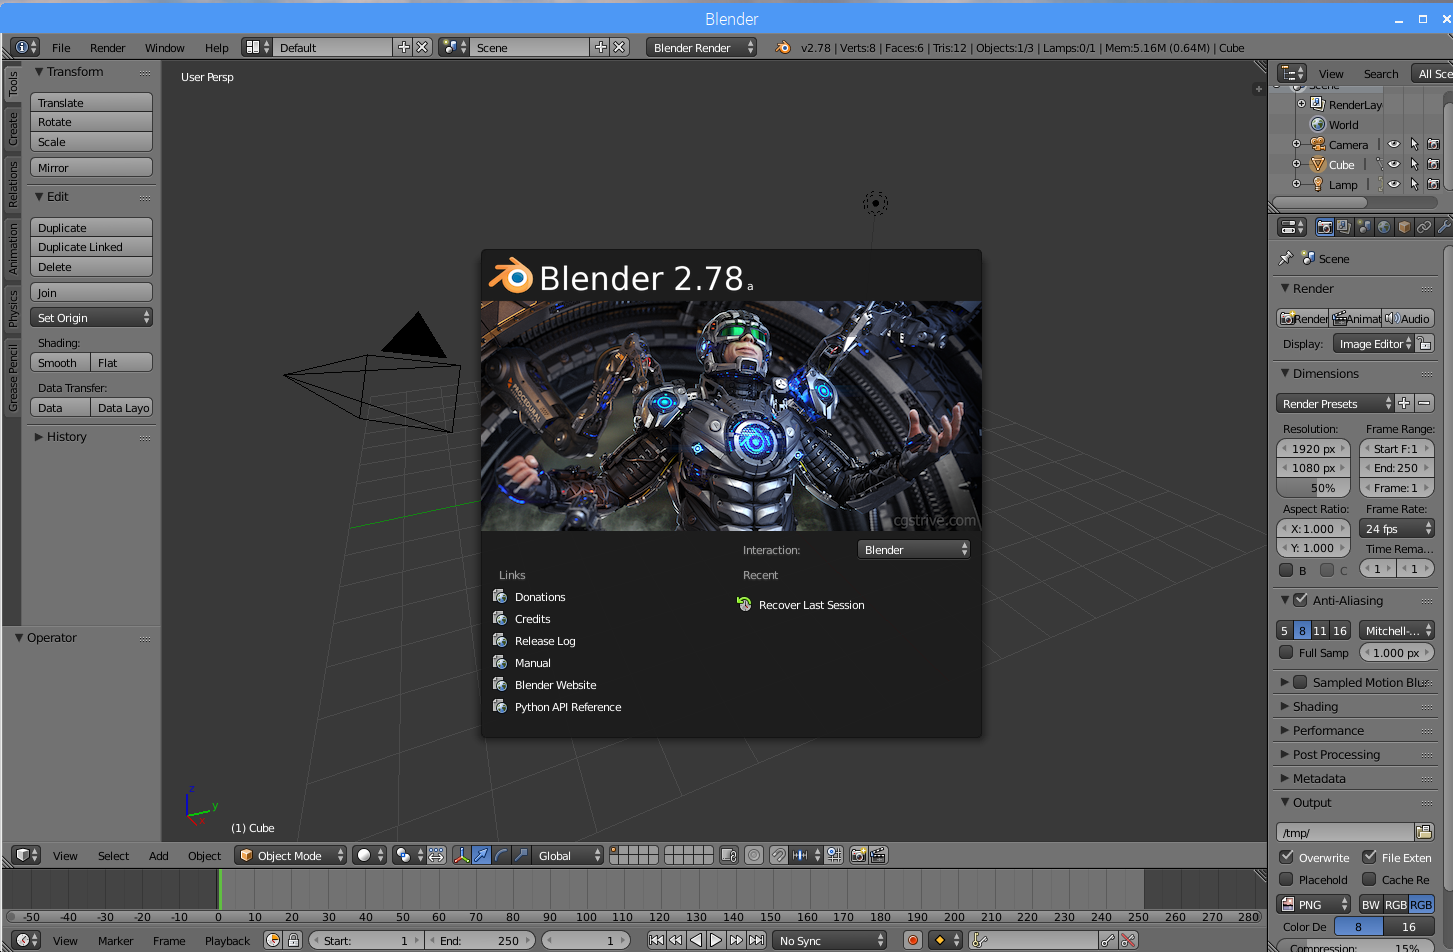1453x952 pixels.
Task: Open the Interaction preset dropdown
Action: tap(914, 549)
